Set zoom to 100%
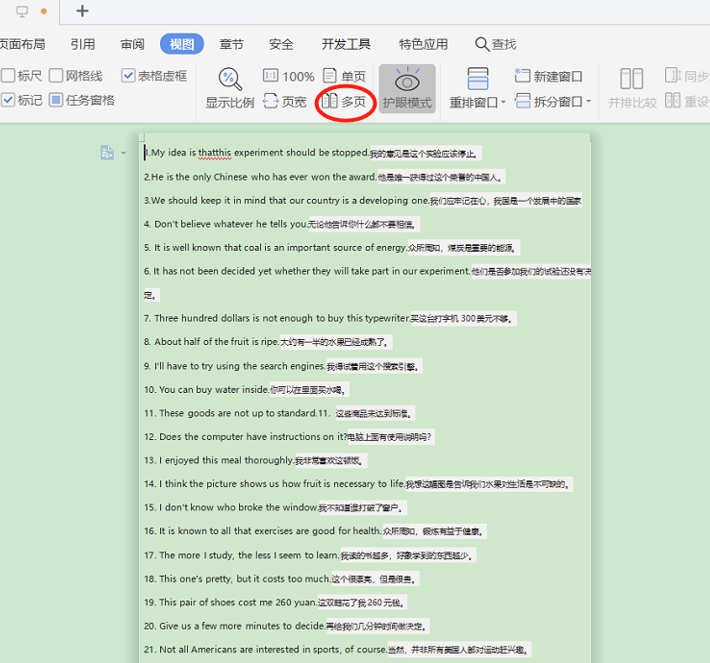This screenshot has height=663, width=710. [288, 76]
